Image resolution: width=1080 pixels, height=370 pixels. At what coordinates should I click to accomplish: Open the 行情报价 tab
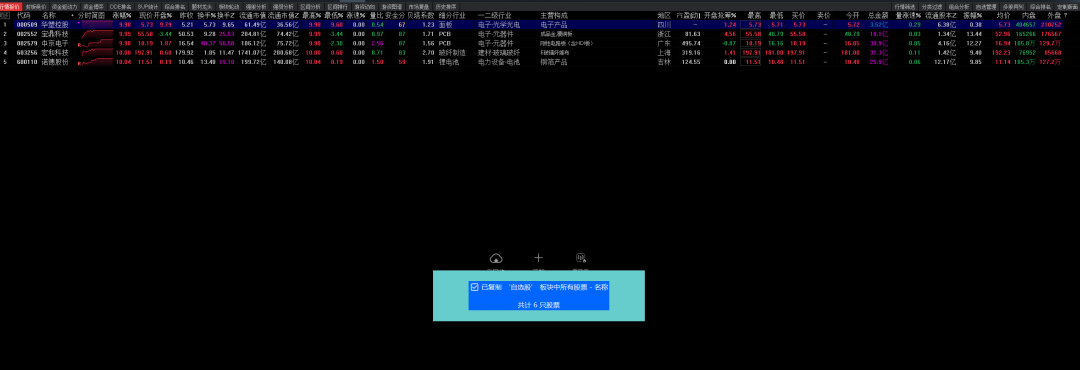tap(10, 6)
